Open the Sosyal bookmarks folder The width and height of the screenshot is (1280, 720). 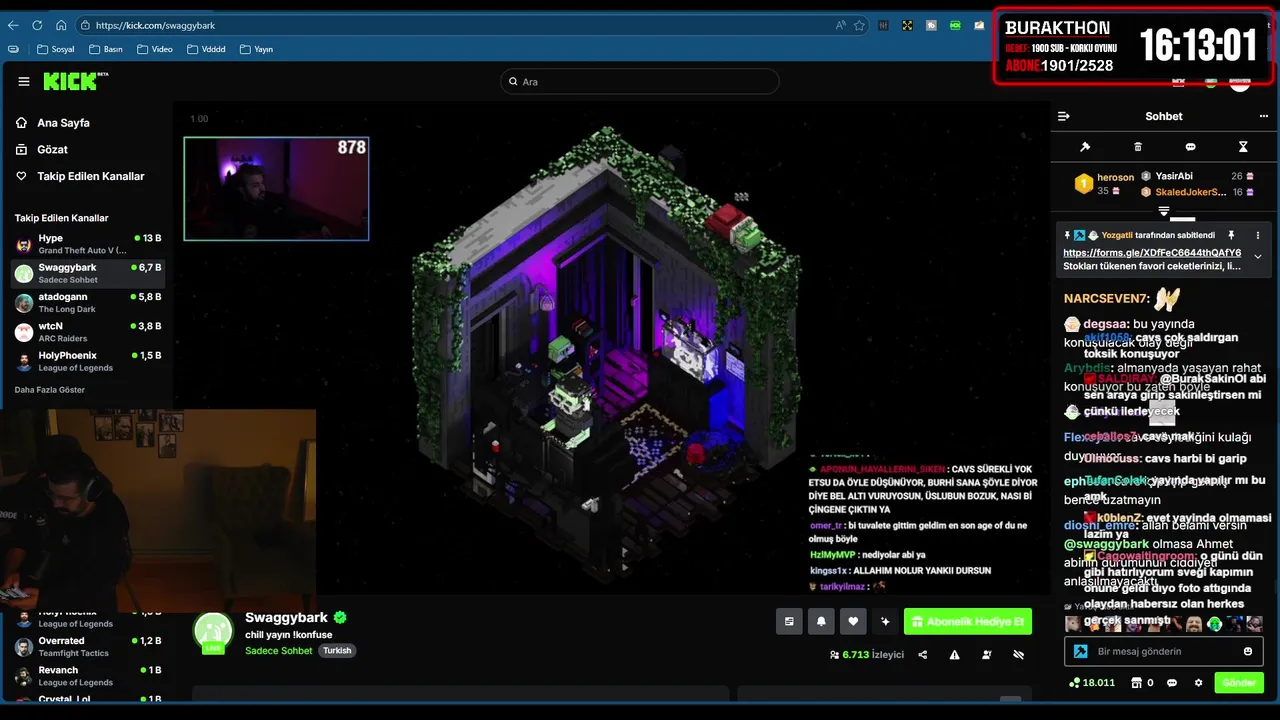point(55,49)
